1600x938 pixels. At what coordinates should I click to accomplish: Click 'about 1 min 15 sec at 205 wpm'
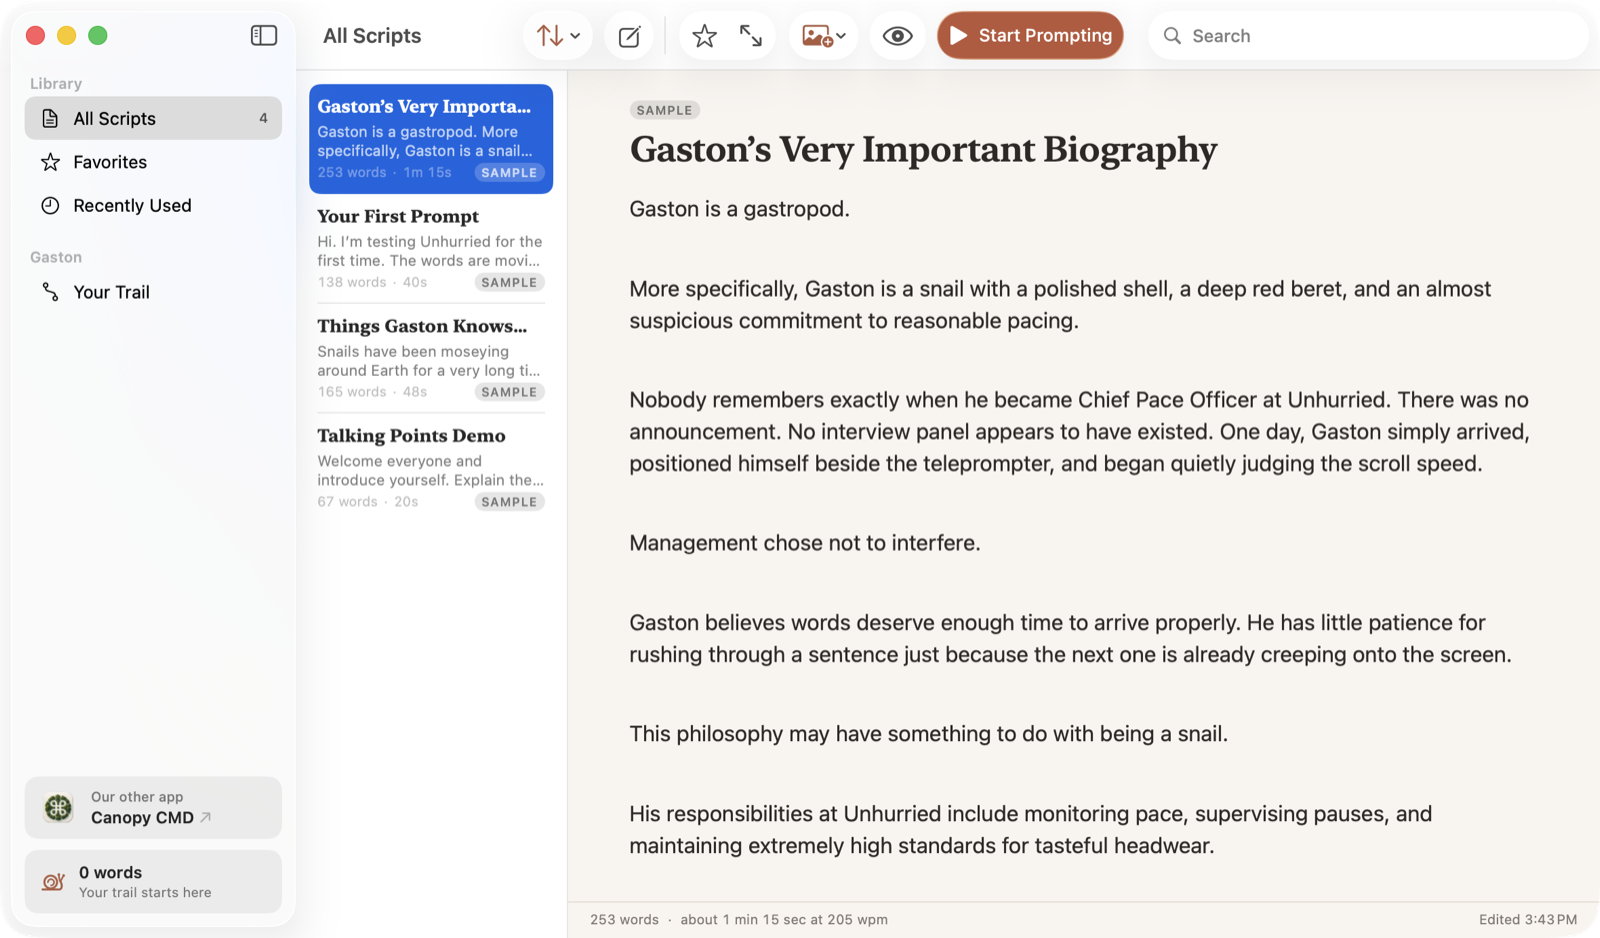(x=784, y=920)
